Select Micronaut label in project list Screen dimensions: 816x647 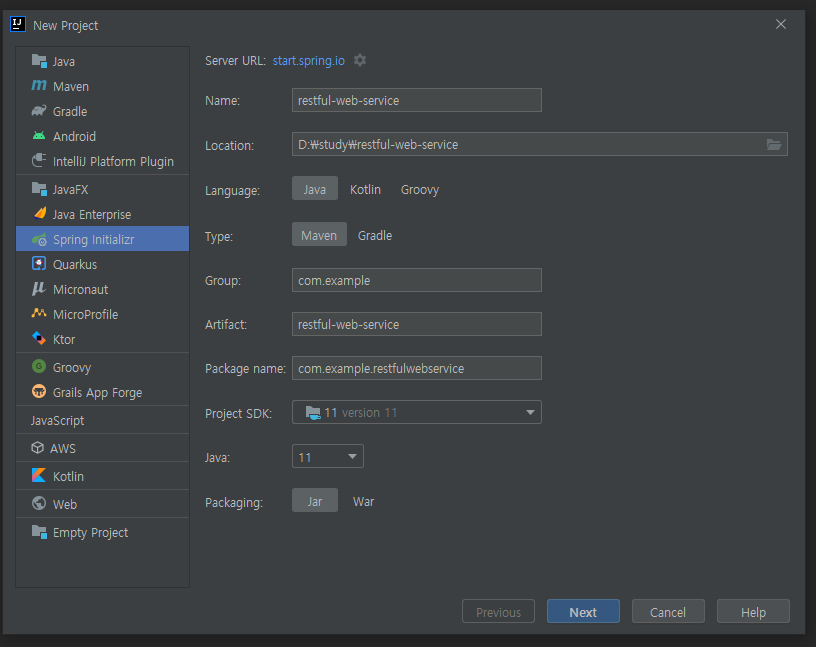pos(81,289)
